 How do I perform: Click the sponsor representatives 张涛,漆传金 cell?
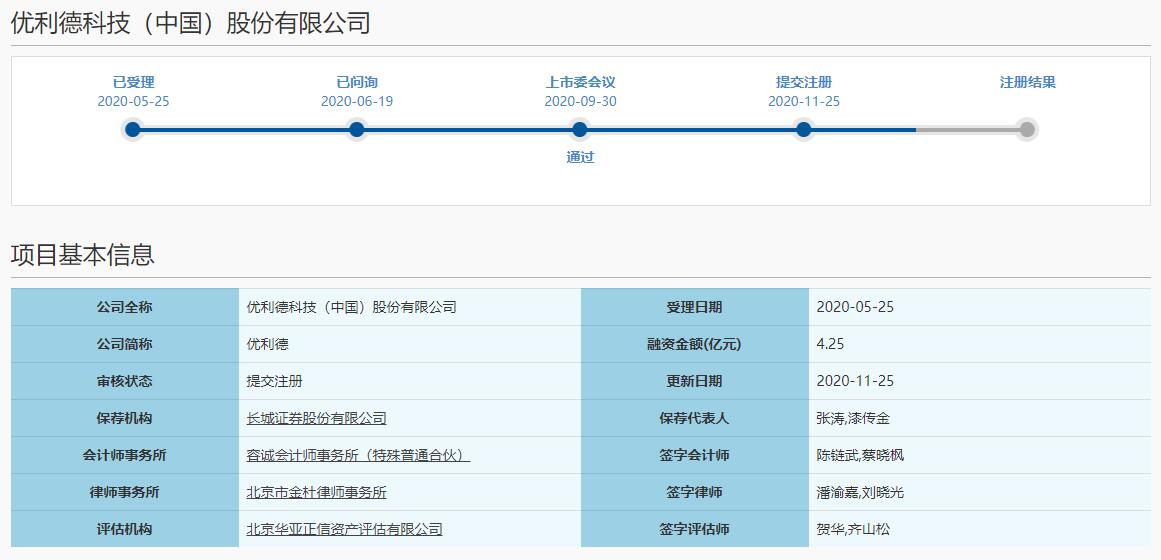click(853, 418)
